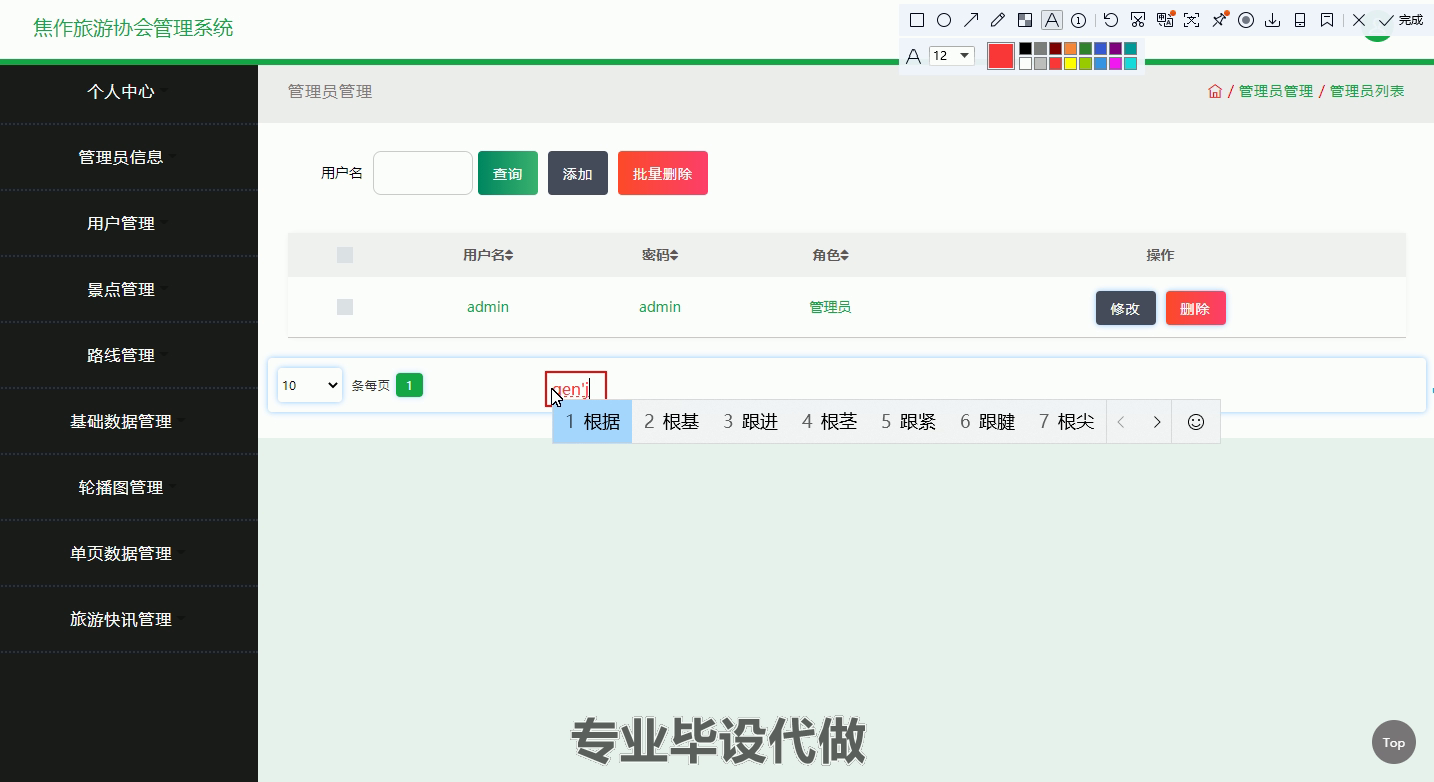Screen dimensions: 1434x782
Task: Open 管理员列表 breadcrumb link
Action: pos(1367,91)
